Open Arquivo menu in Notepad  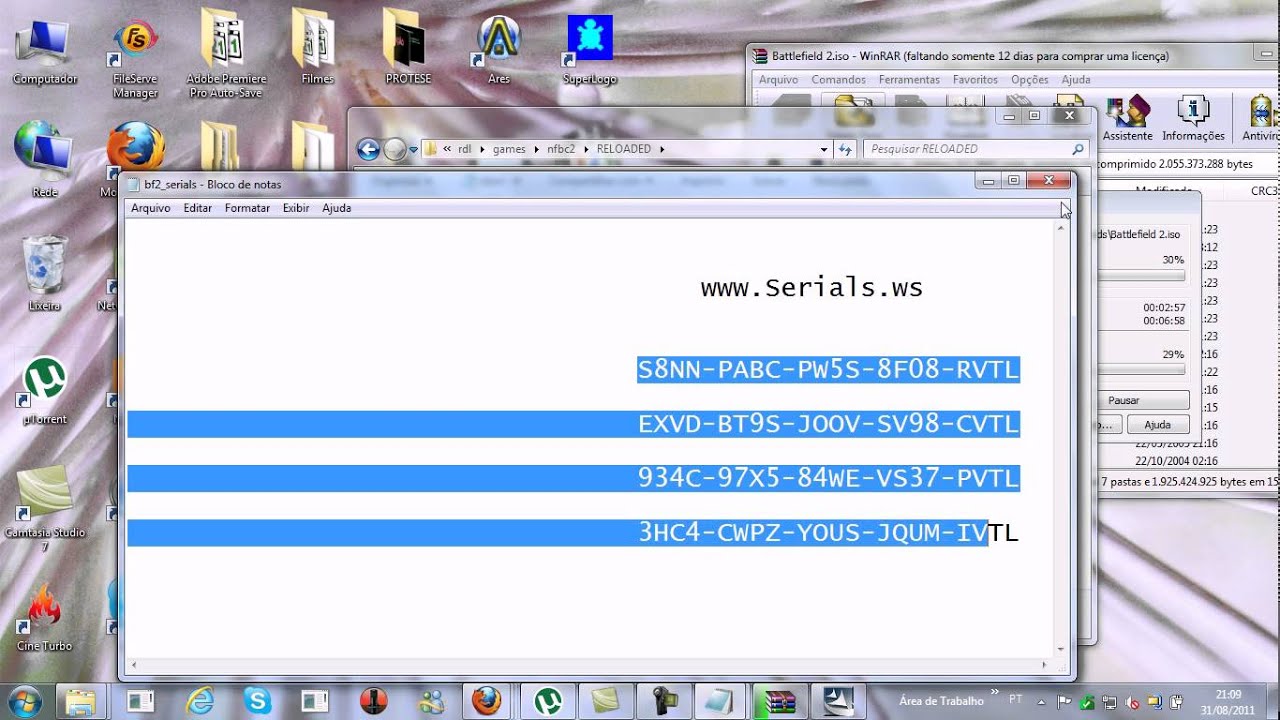[x=151, y=208]
